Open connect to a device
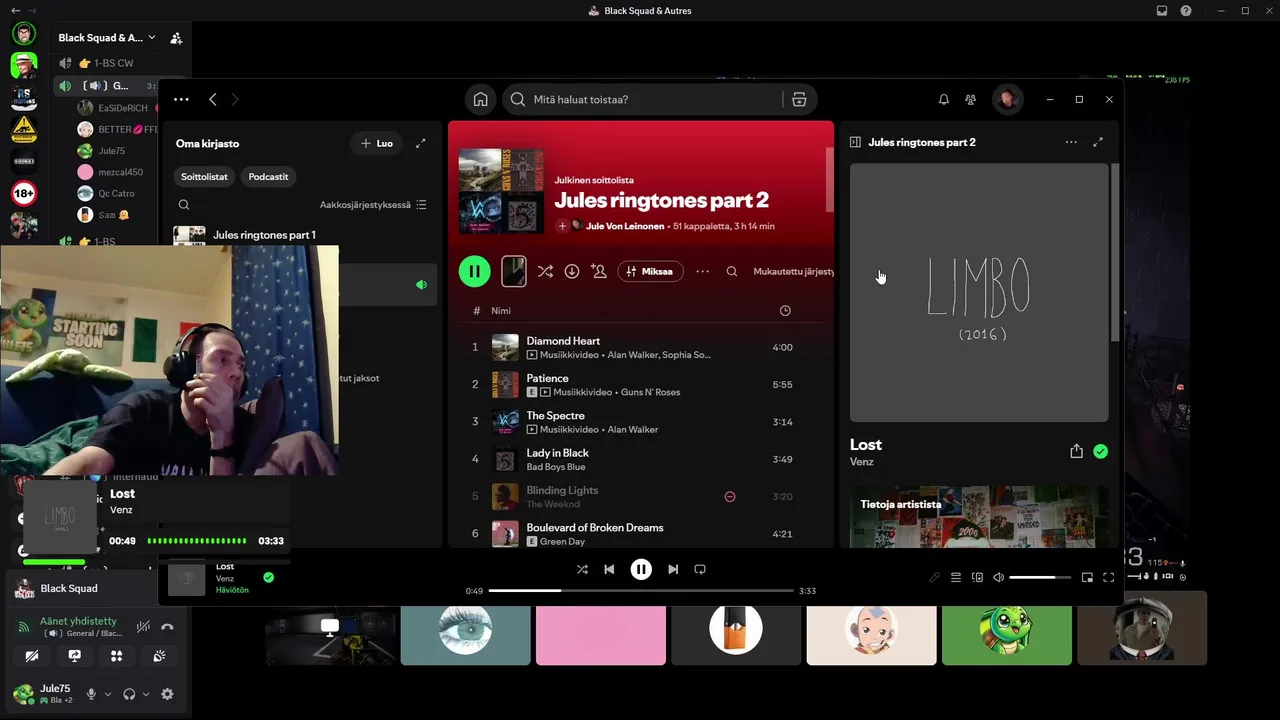Screen dimensions: 1280x720 pos(977,577)
